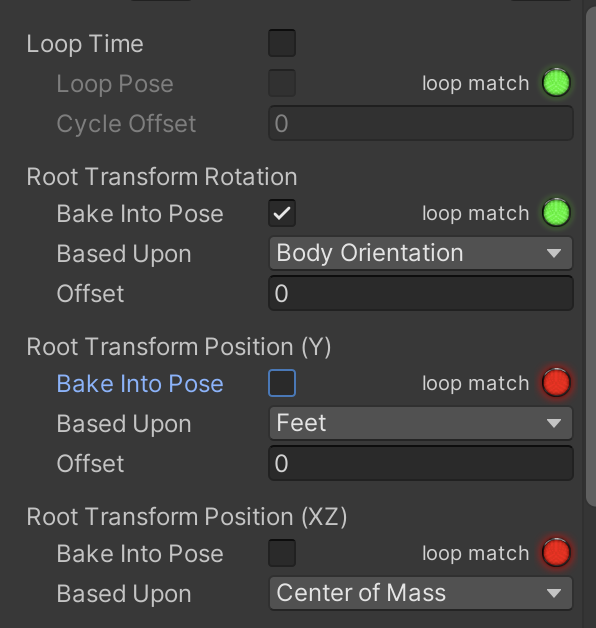Open the Center of Mass dropdown

coord(421,593)
